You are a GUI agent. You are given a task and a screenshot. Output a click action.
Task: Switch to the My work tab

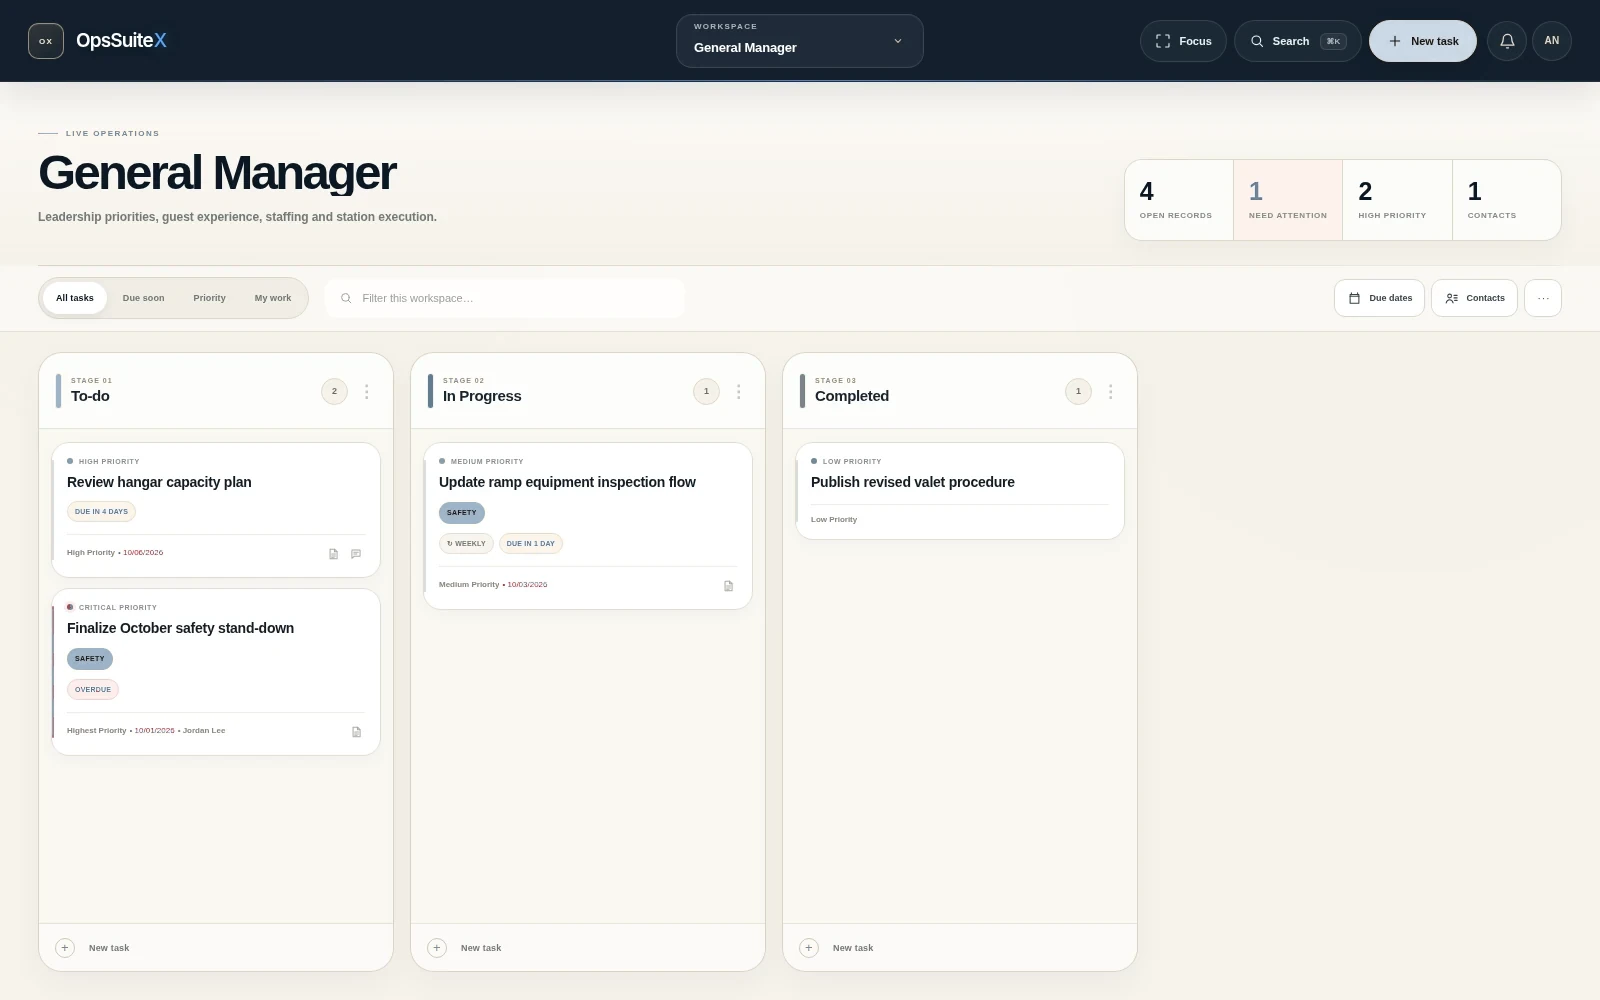point(273,298)
